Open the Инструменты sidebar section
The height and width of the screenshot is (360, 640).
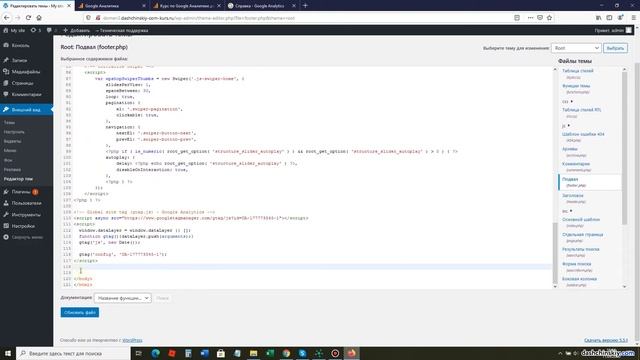pyautogui.click(x=27, y=214)
